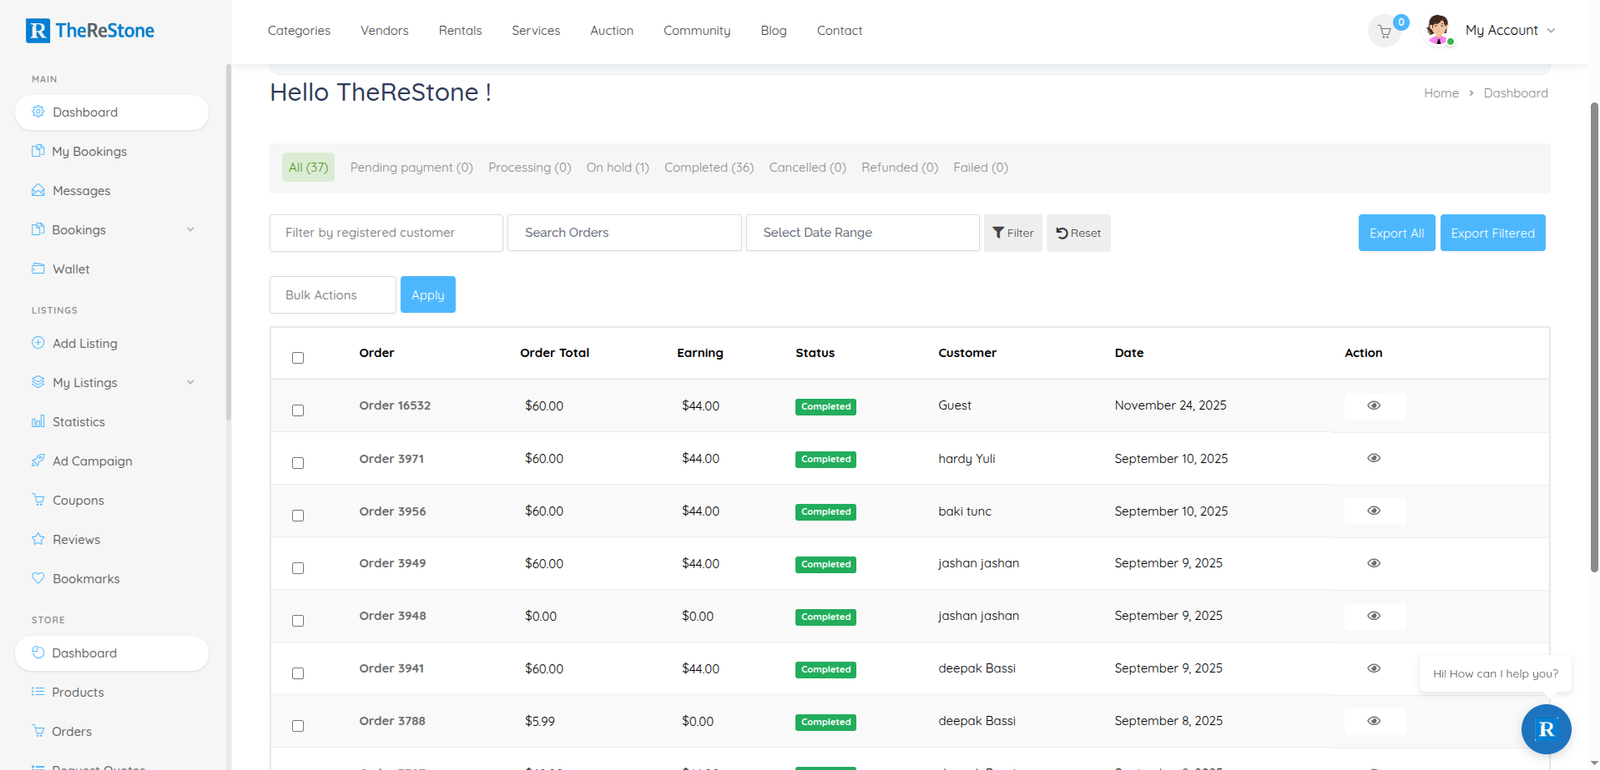
Task: Open the chat widget R icon
Action: pyautogui.click(x=1545, y=729)
